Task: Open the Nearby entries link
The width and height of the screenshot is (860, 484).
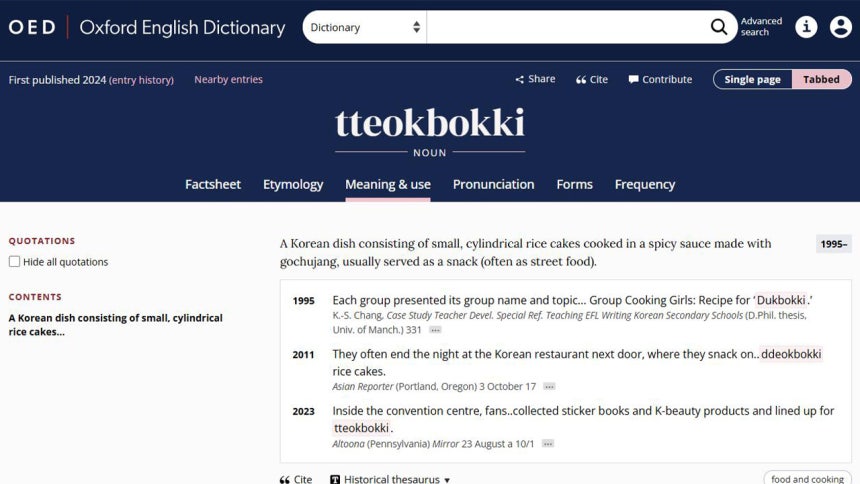Action: [228, 80]
